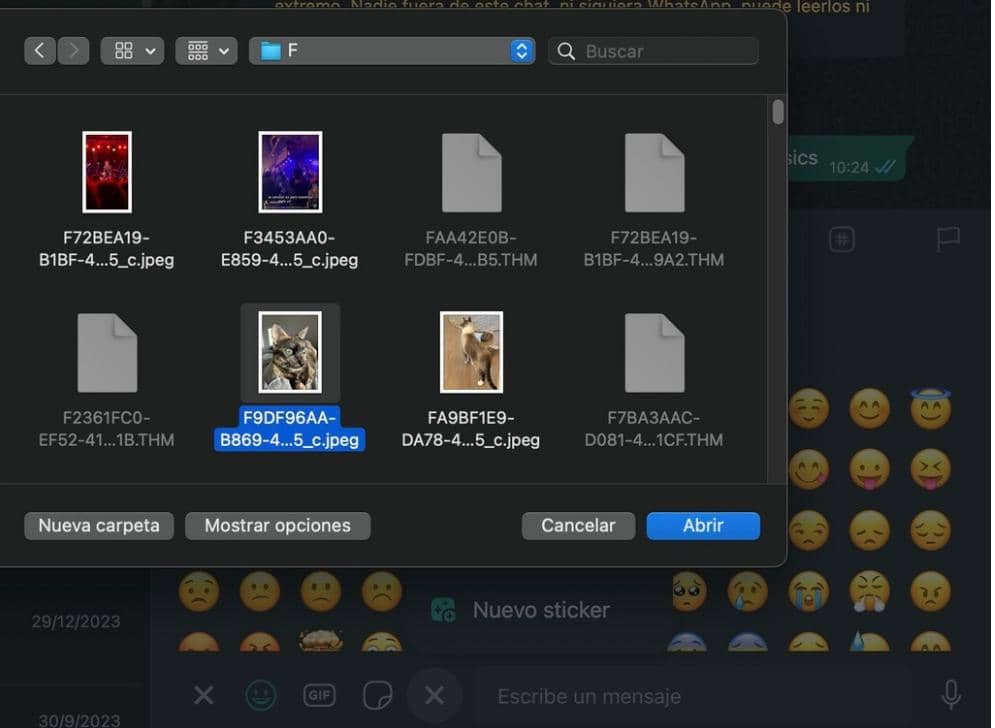Pick the tongue-out emoji with open eyes

869,469
